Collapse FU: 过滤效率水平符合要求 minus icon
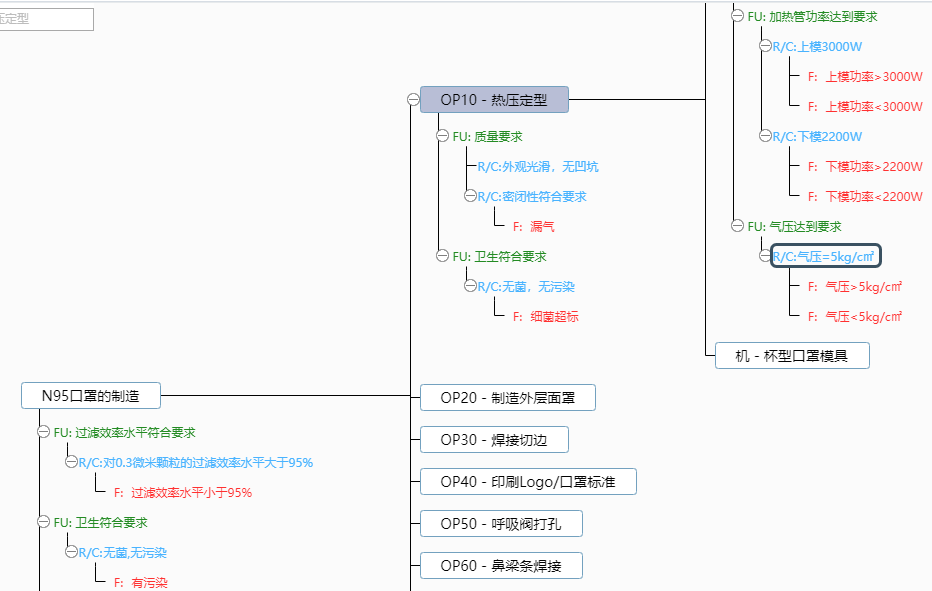 44,432
